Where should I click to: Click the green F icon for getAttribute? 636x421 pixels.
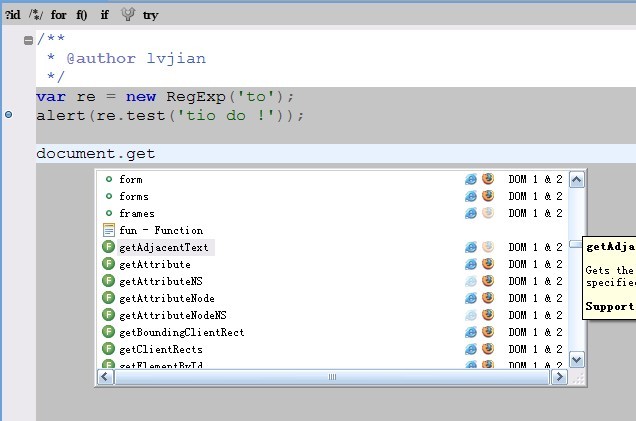tap(108, 264)
